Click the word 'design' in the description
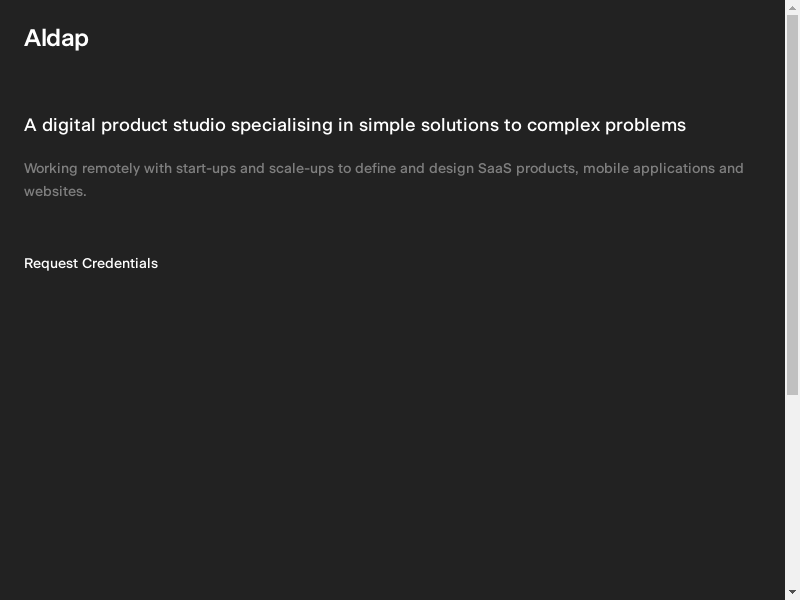 click(451, 168)
